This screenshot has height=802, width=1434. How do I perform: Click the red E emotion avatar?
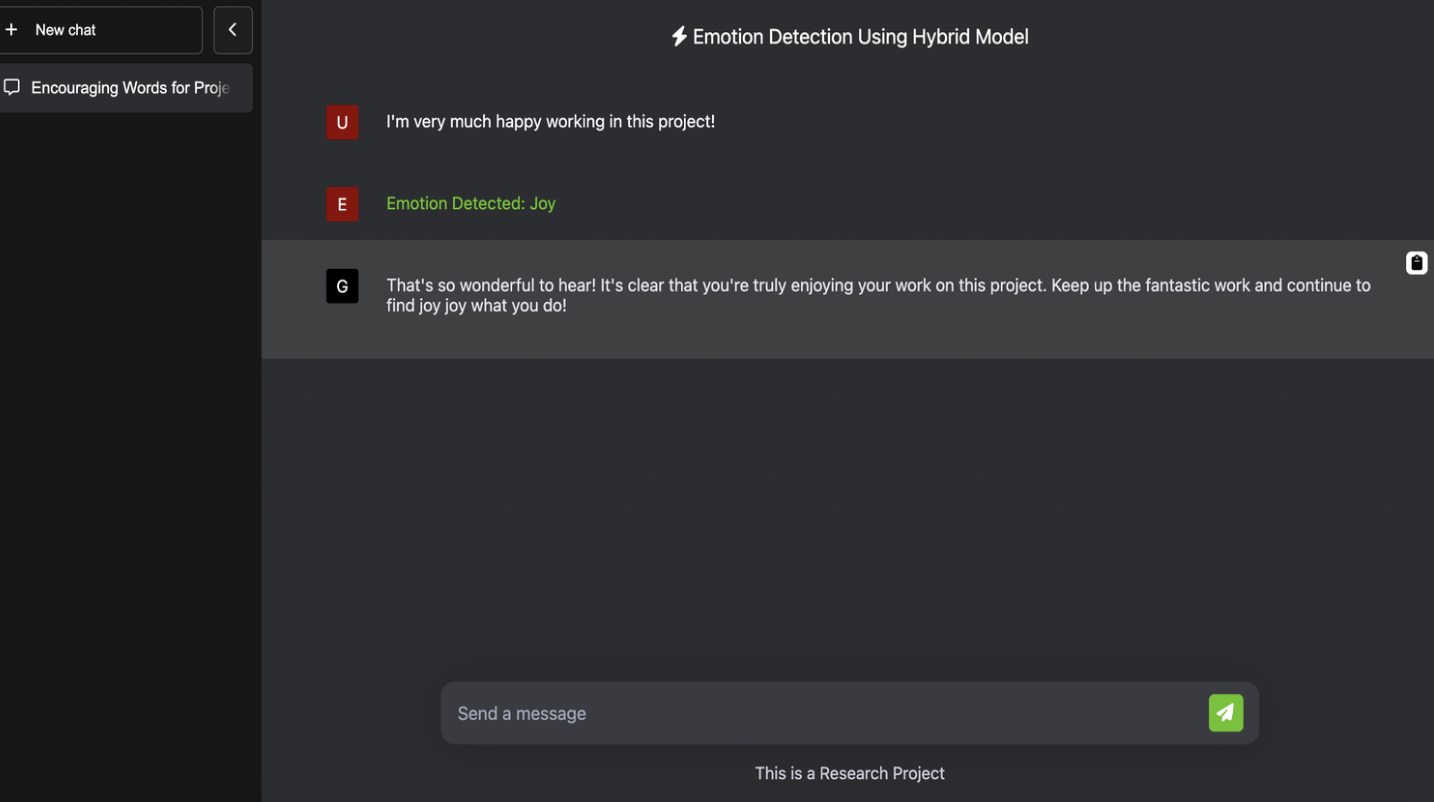click(342, 204)
